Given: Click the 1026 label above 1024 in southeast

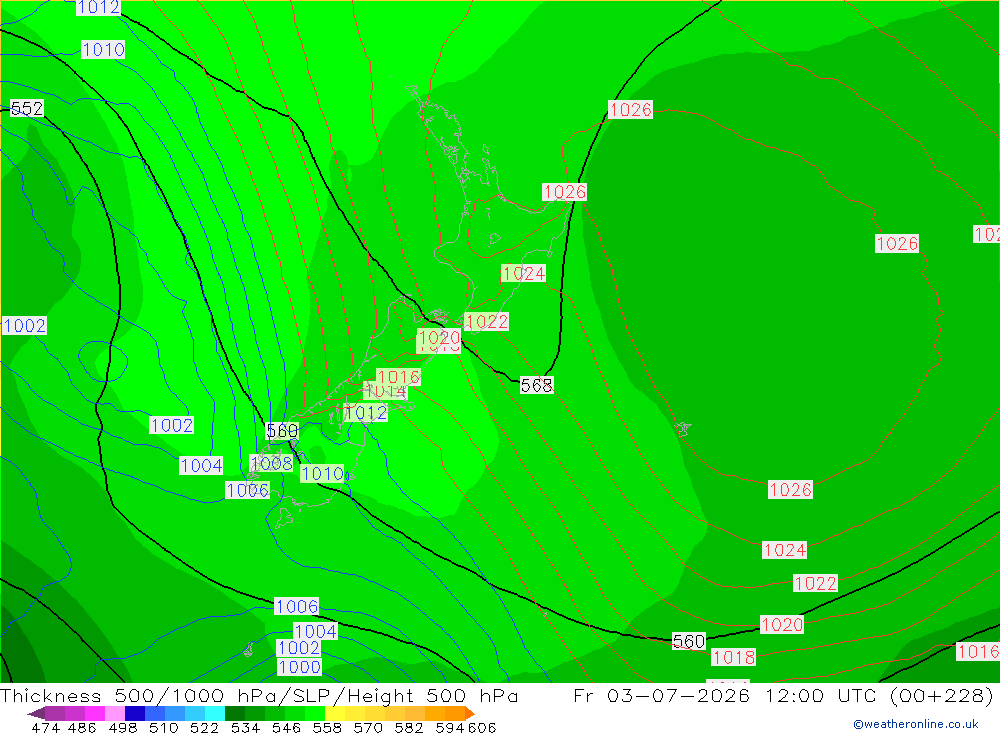Looking at the screenshot, I should point(790,490).
